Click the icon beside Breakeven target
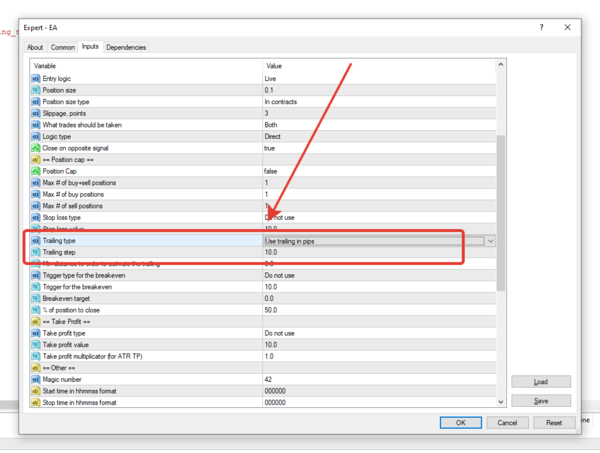The image size is (600, 453). [x=36, y=298]
